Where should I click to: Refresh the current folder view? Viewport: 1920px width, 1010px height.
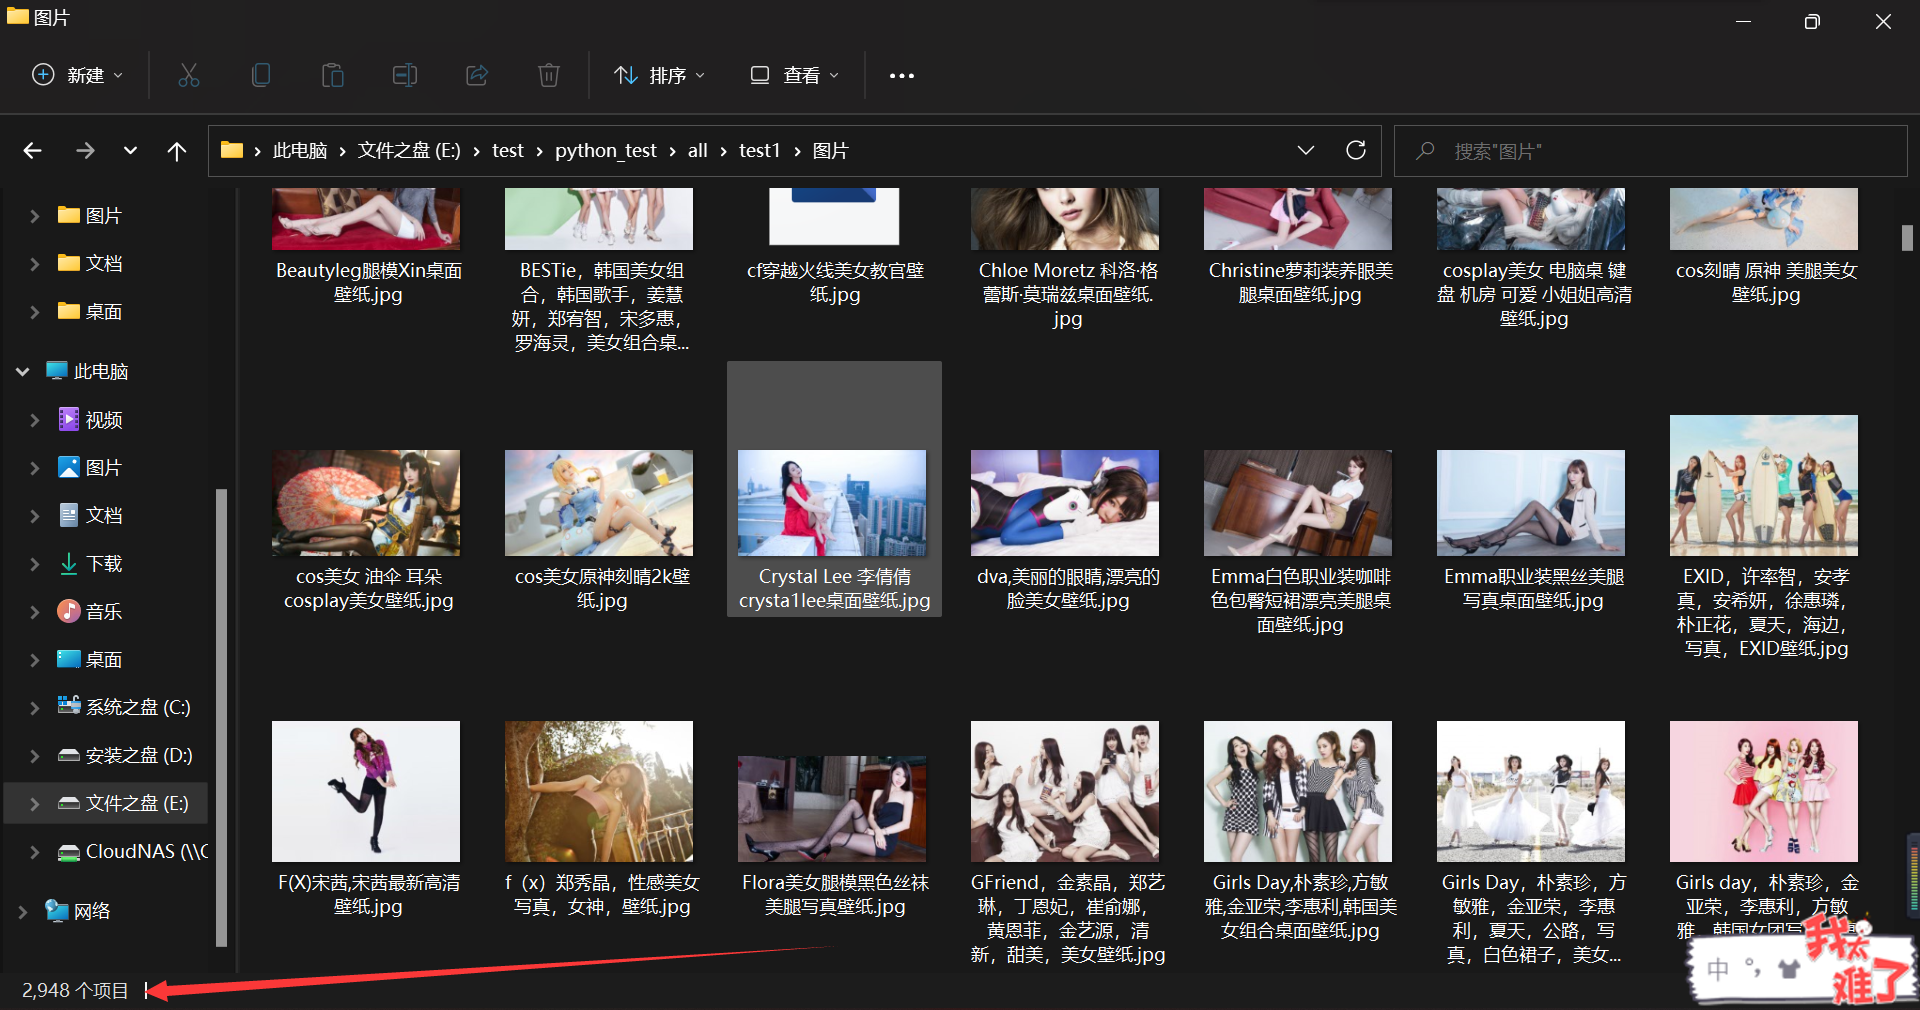coord(1355,150)
